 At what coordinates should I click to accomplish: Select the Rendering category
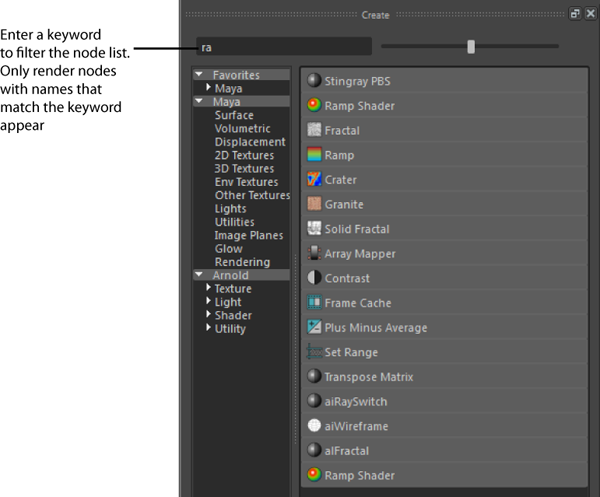tap(242, 262)
